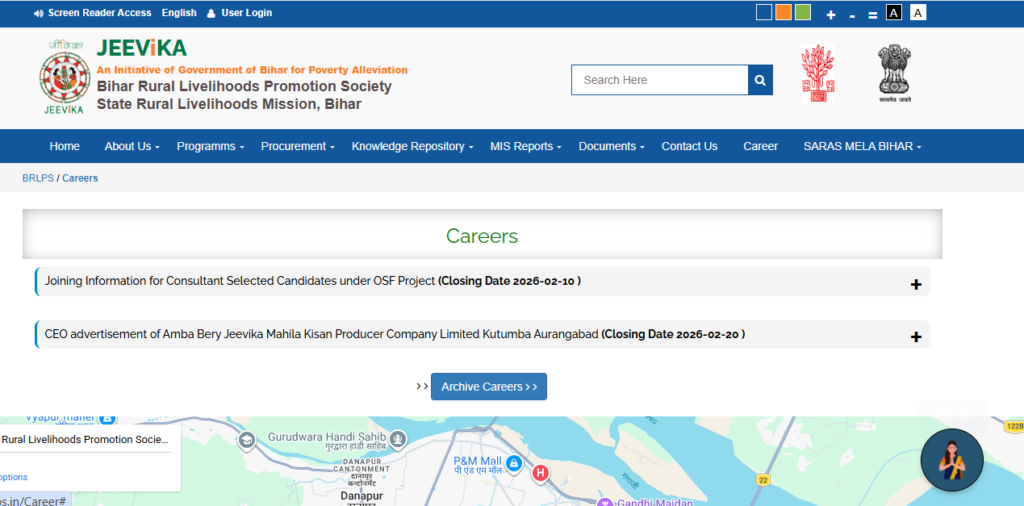Click the 'Closing Date 2026-02-20' text
The image size is (1024, 506).
coord(673,334)
